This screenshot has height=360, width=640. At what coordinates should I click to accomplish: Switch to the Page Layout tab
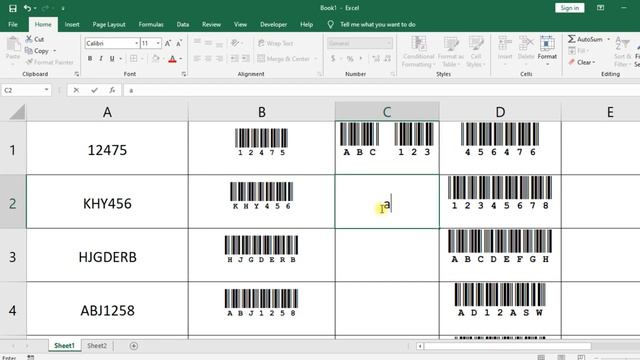(109, 24)
